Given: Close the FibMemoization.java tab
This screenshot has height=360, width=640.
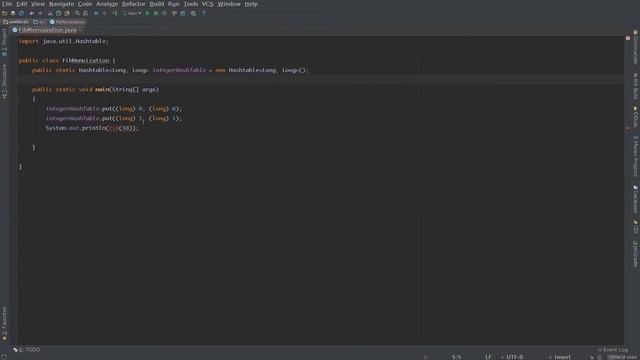Looking at the screenshot, I should (x=81, y=30).
